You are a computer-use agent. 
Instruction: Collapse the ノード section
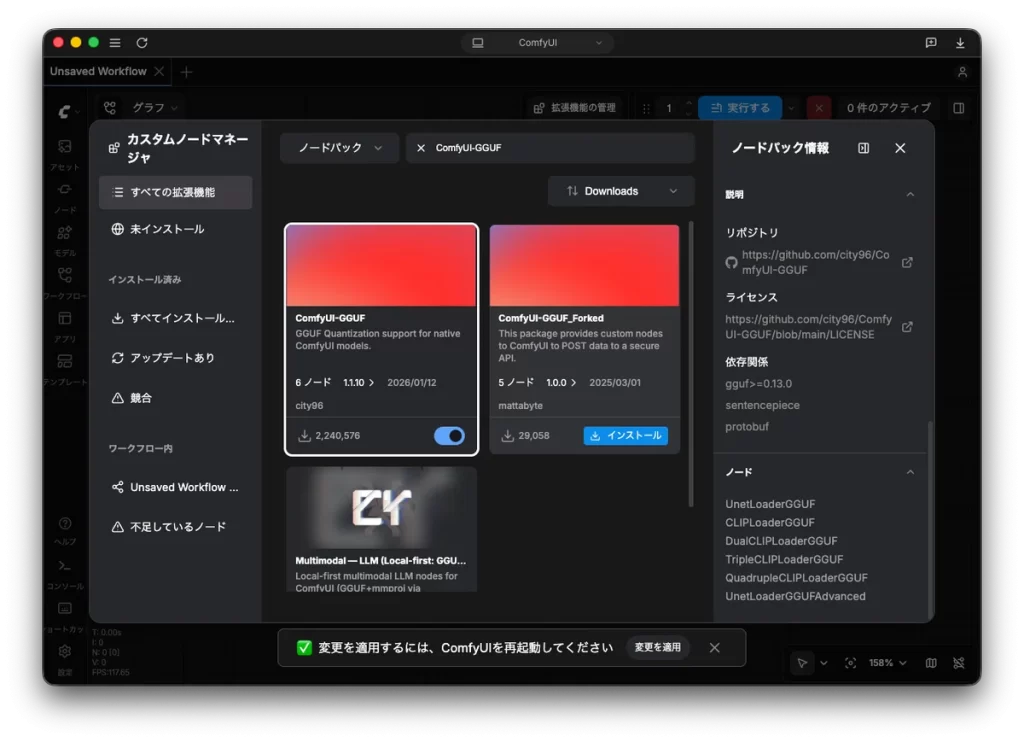point(910,472)
